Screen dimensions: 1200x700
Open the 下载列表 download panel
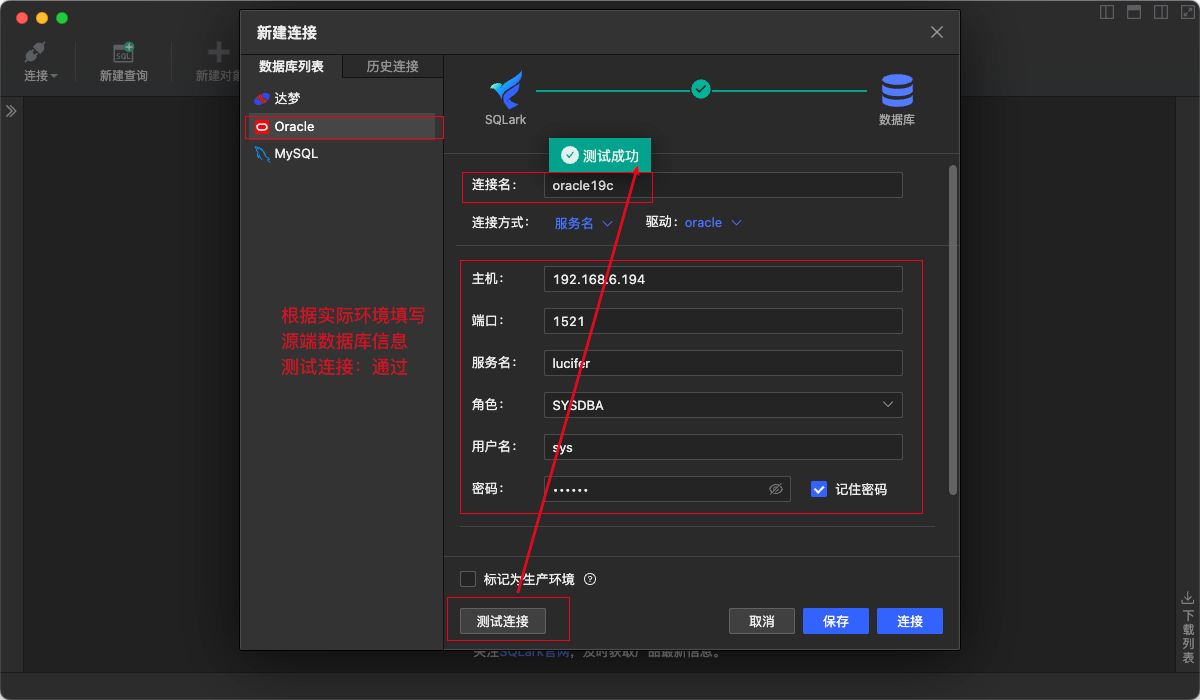(x=1188, y=627)
